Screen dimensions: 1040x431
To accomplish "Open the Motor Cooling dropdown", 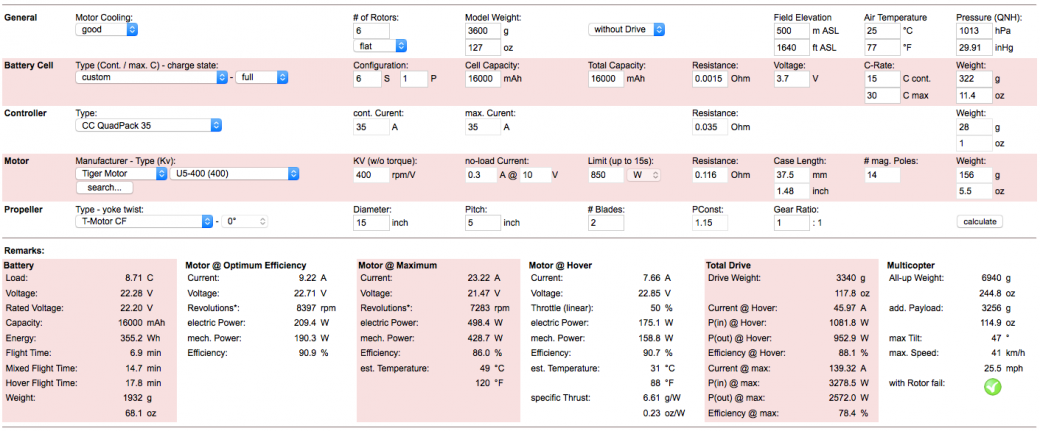I will 107,29.
